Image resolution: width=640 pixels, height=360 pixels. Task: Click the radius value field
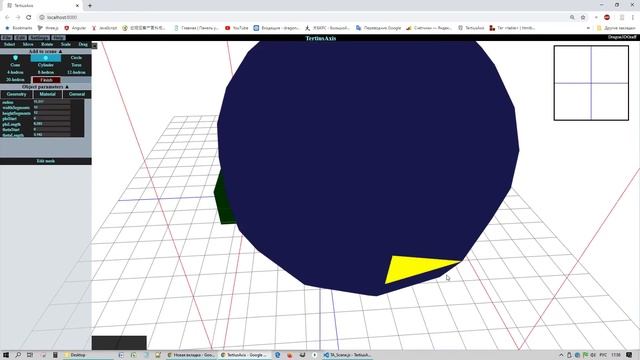[52, 102]
